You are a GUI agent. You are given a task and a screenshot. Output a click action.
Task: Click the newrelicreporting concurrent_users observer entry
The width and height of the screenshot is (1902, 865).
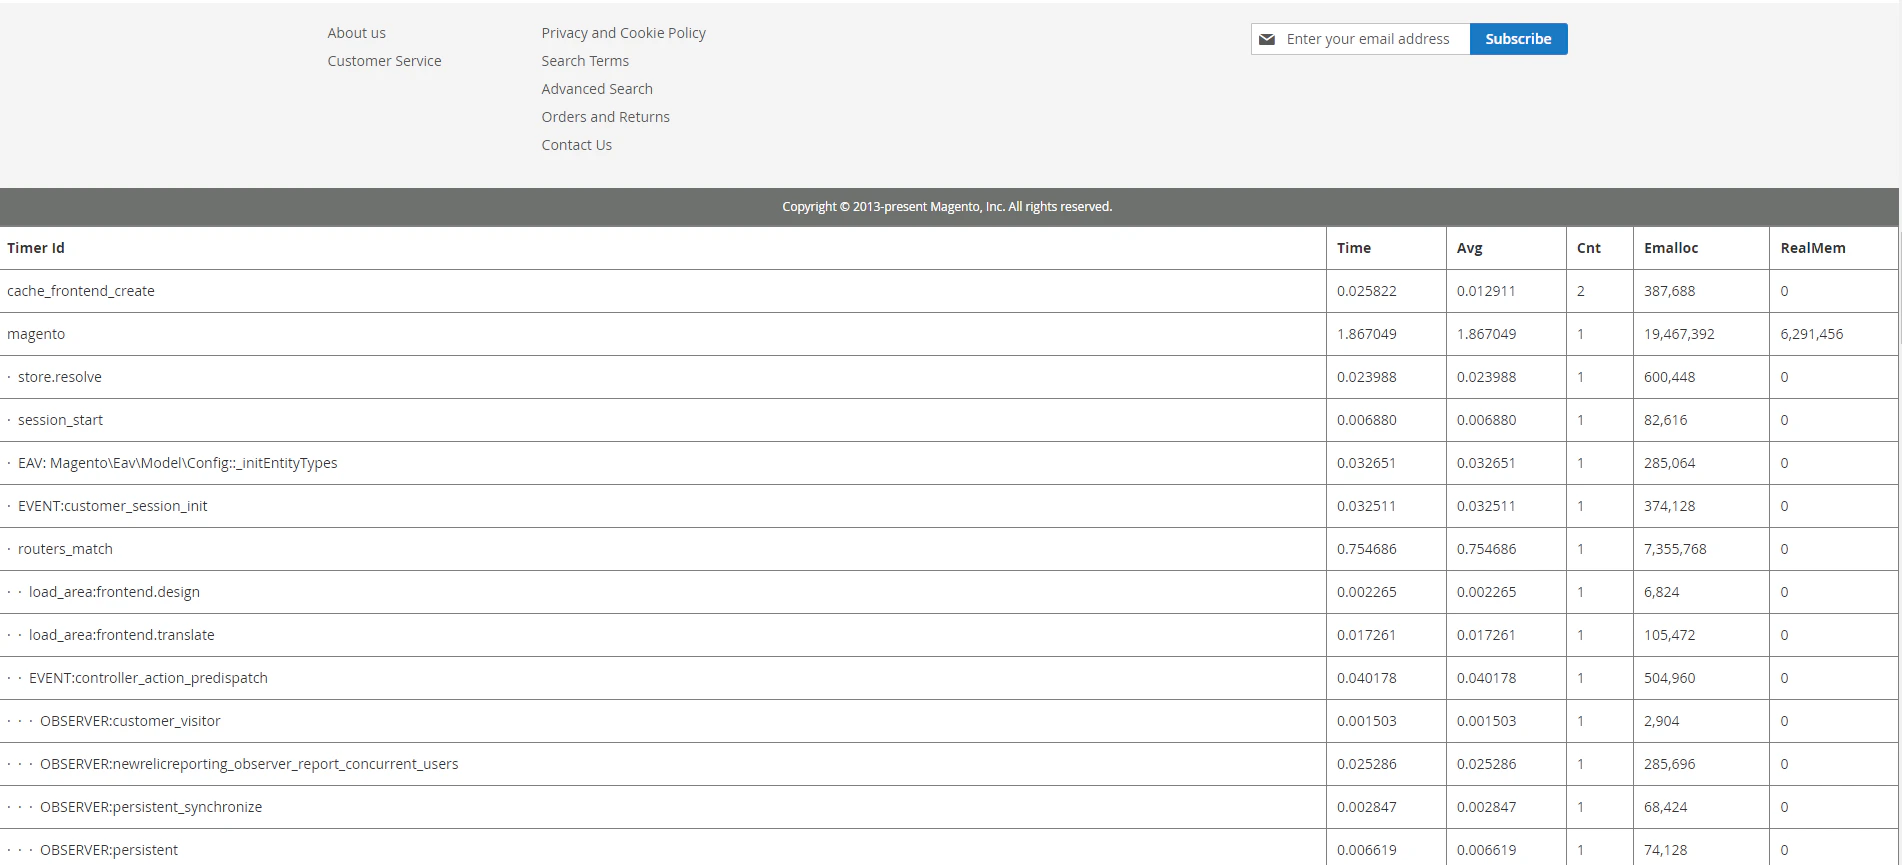click(249, 764)
